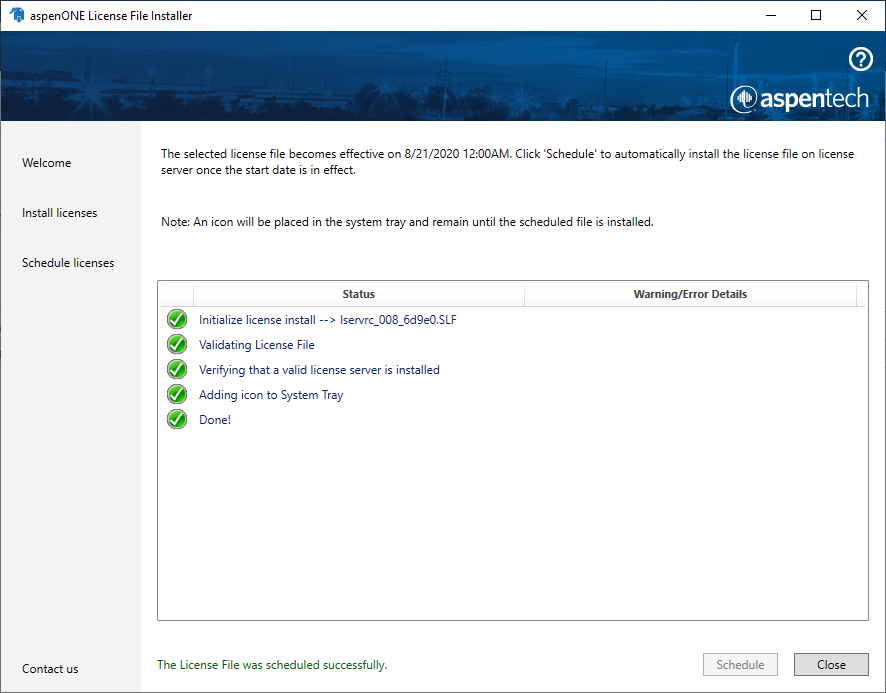Select the row 'Initialize license install --> lservrc_008_6d9e0.SLF'
886x693 pixels.
click(513, 319)
